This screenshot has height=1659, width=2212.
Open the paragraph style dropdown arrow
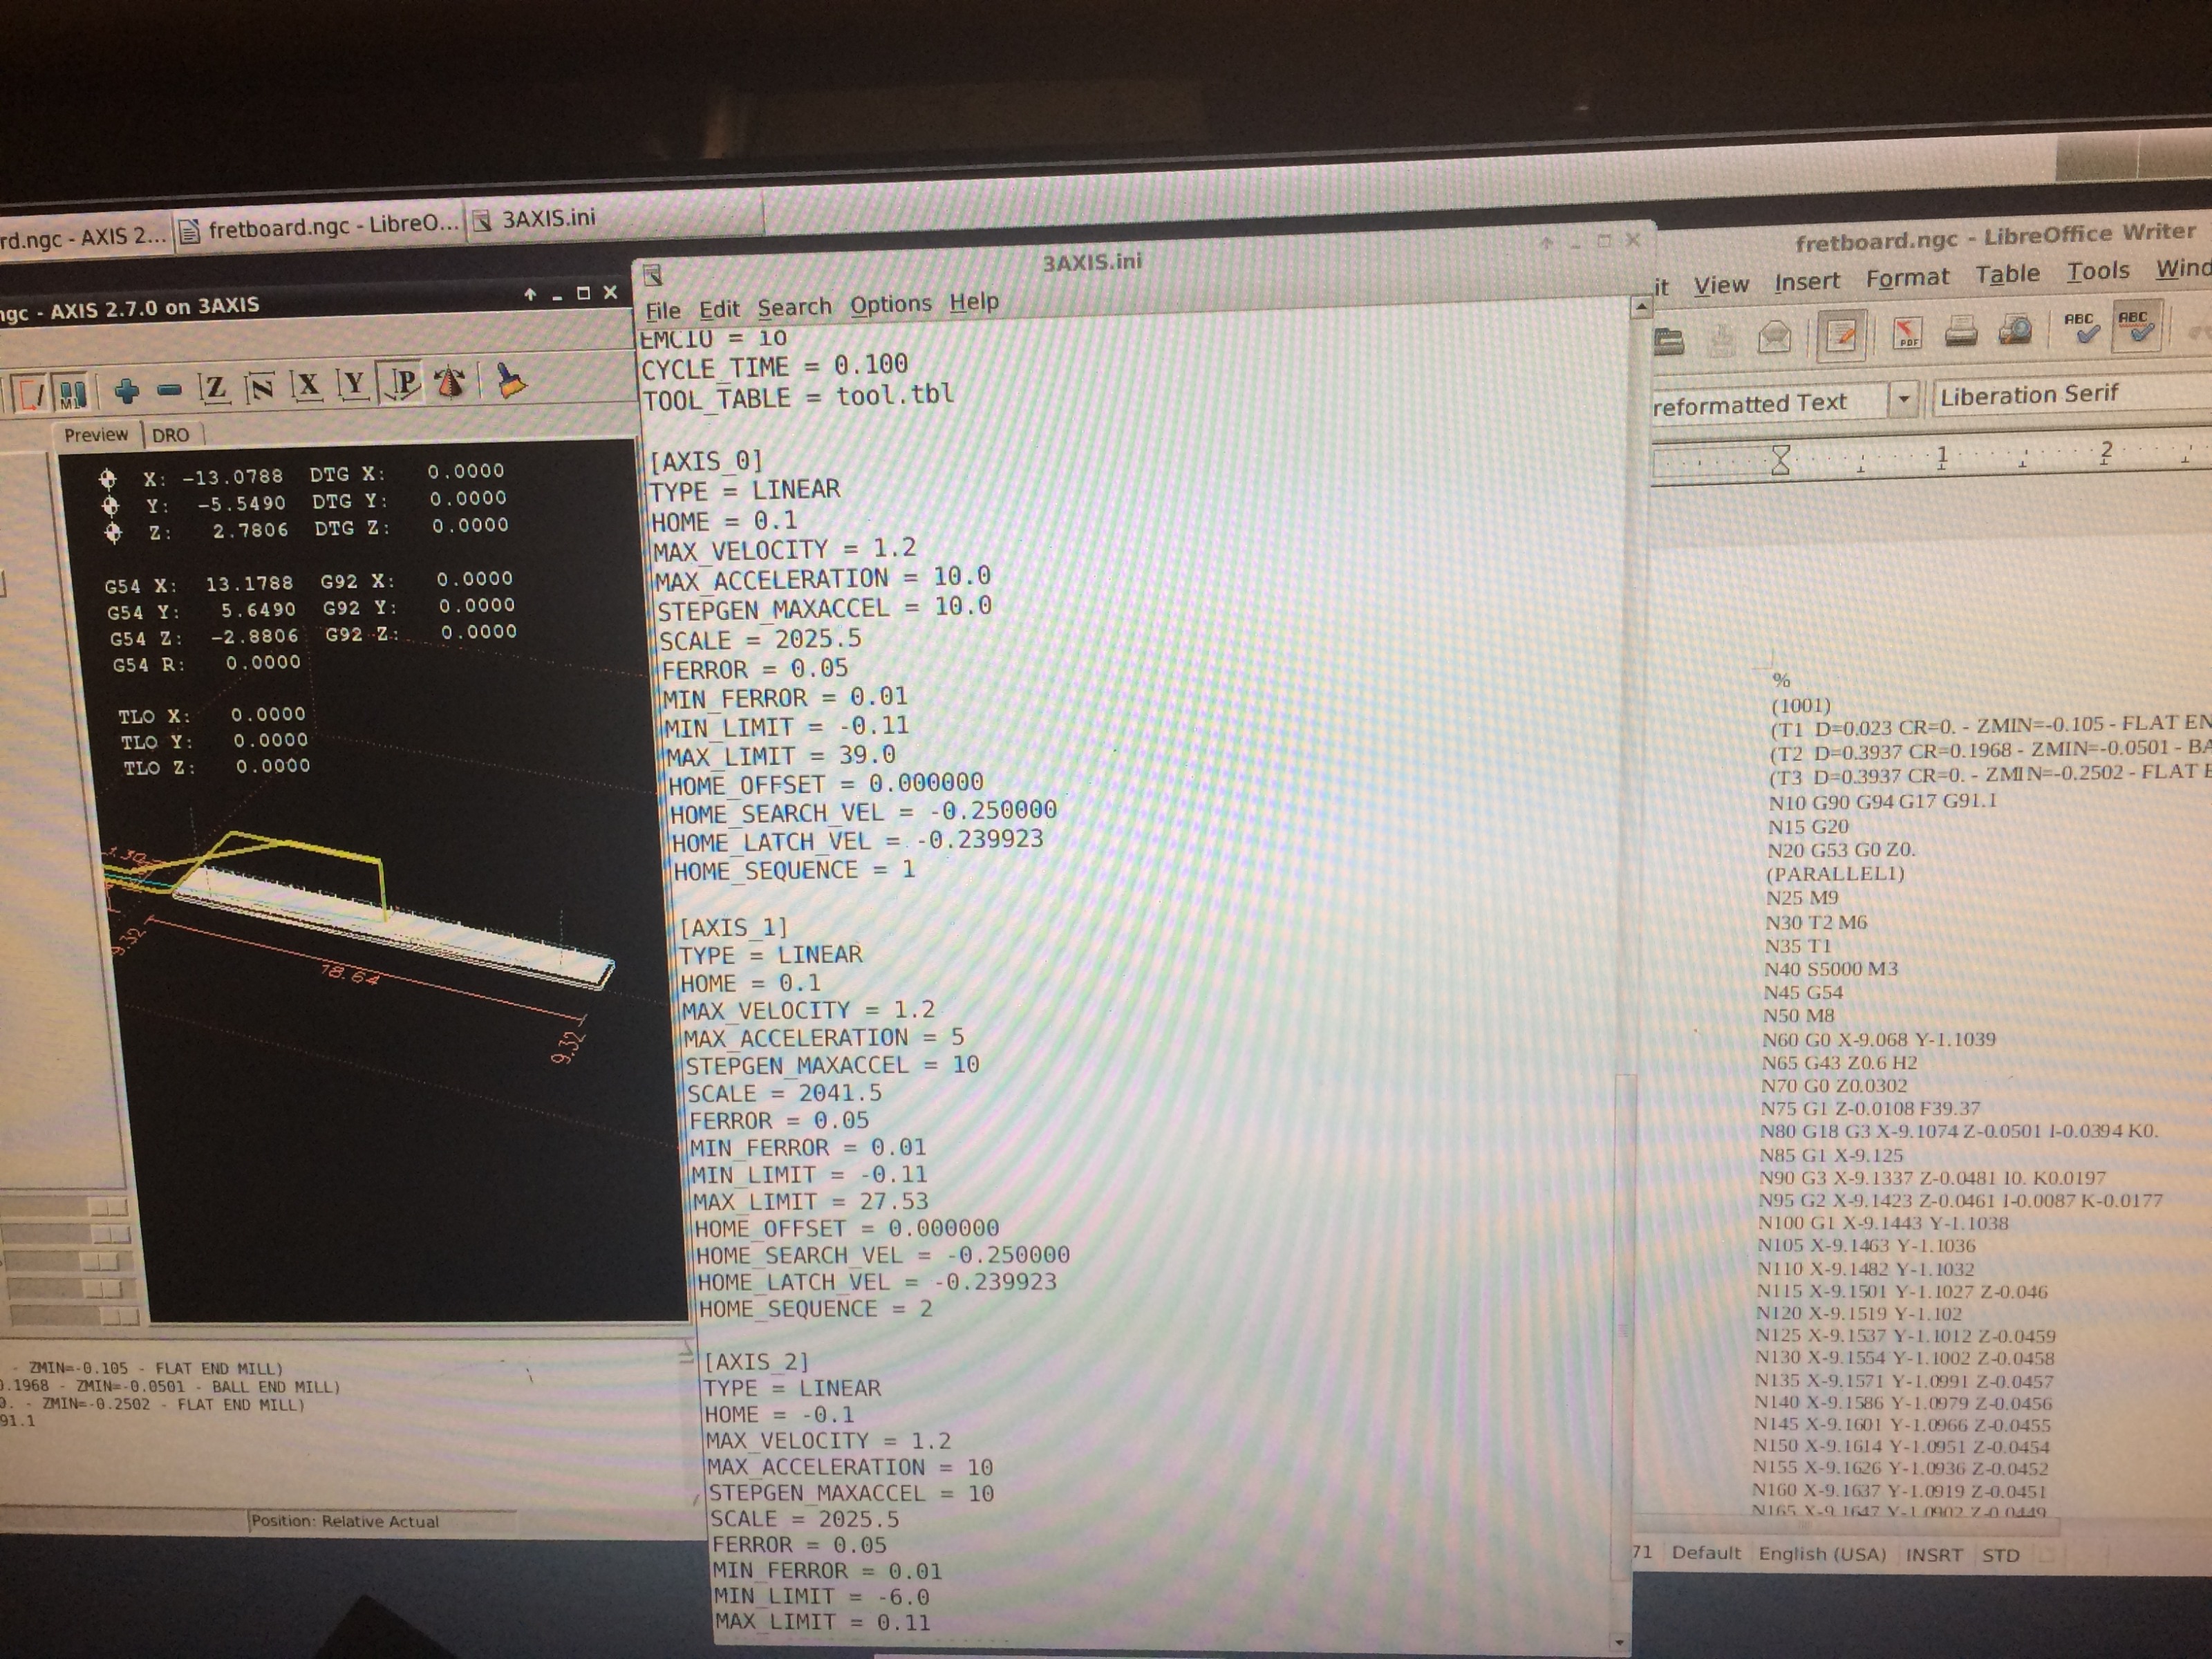tap(1903, 399)
